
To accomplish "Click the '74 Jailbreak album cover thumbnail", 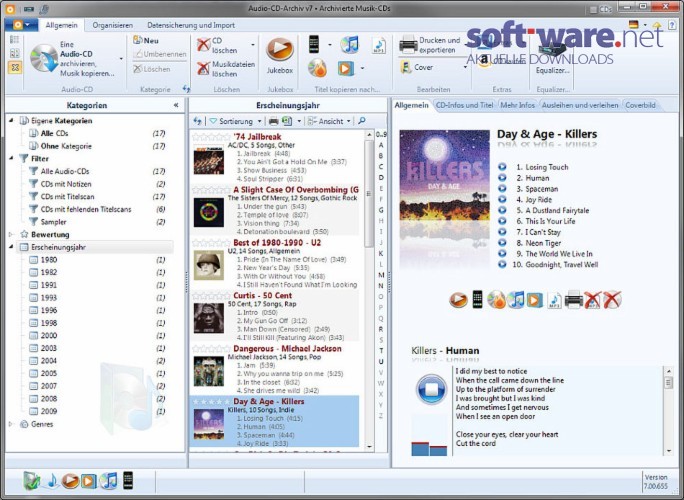I will click(x=209, y=159).
